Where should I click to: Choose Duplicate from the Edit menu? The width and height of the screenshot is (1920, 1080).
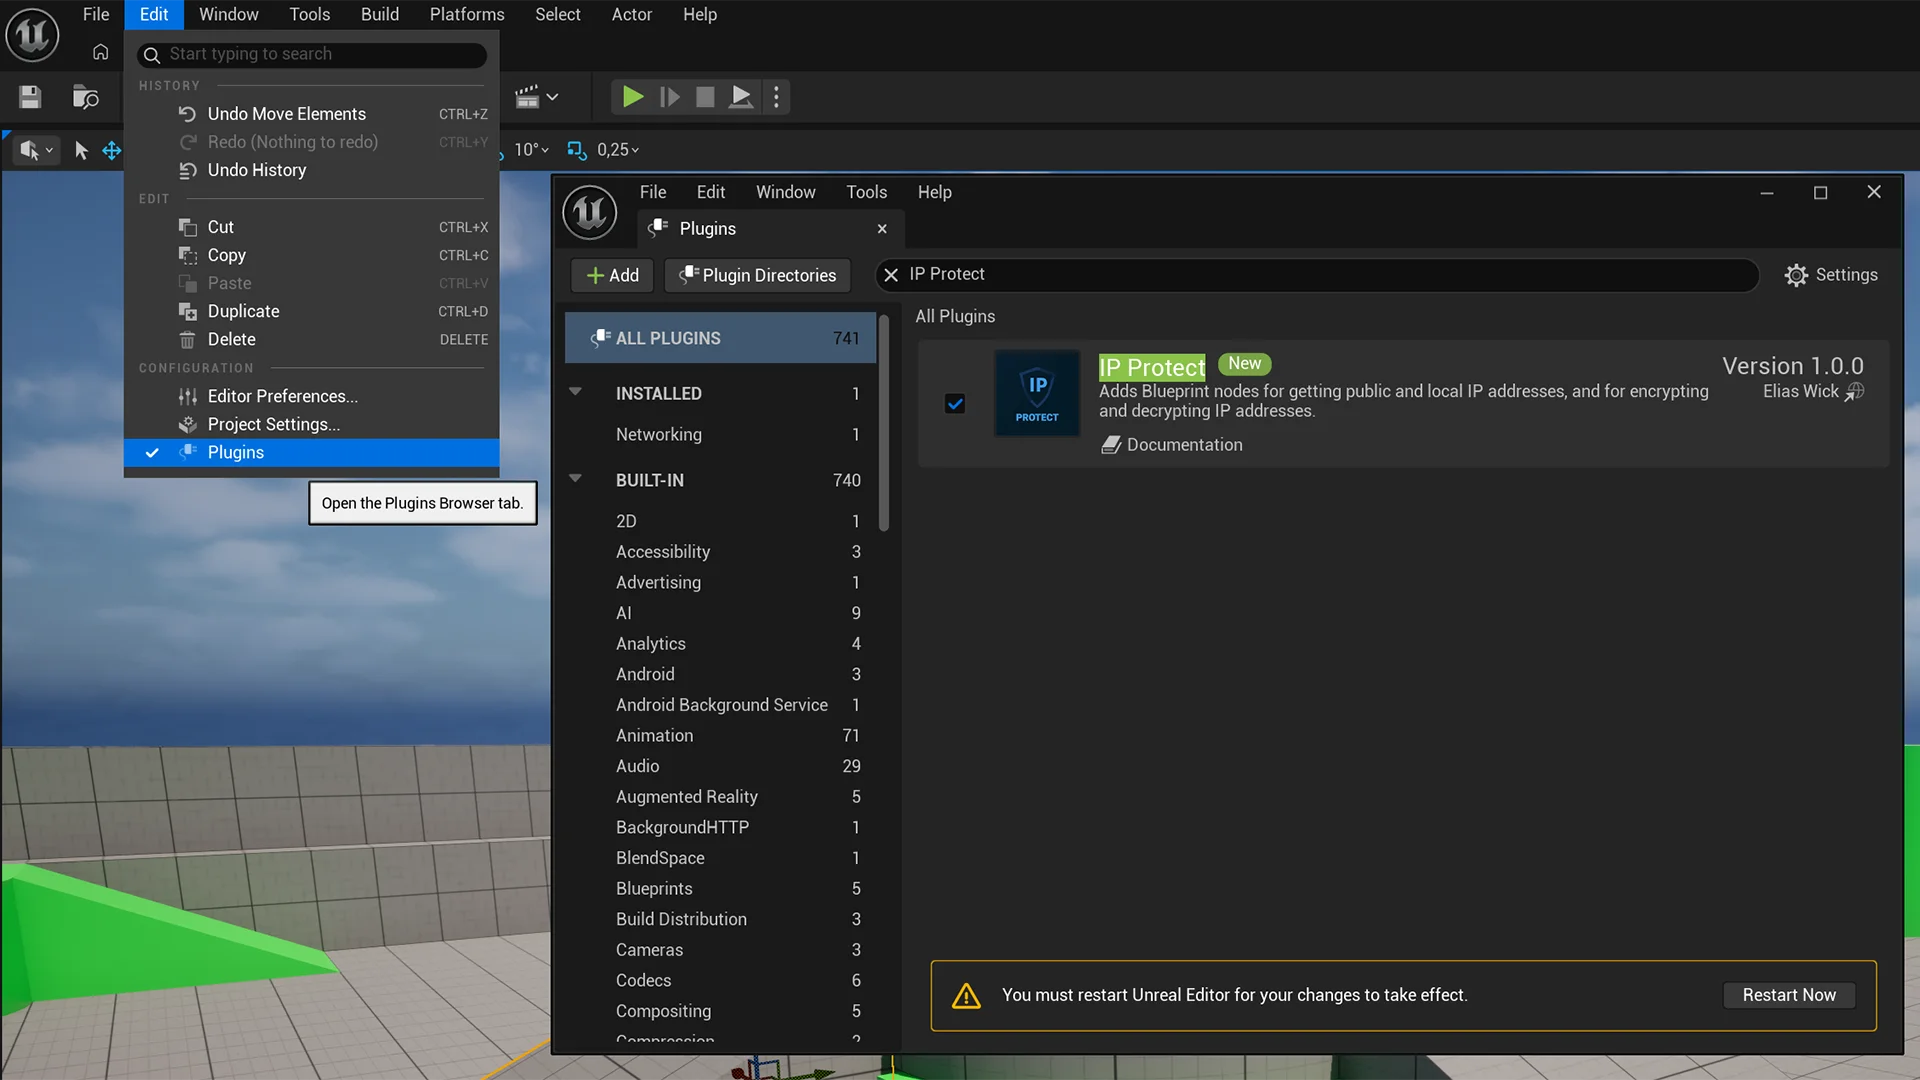[312, 311]
